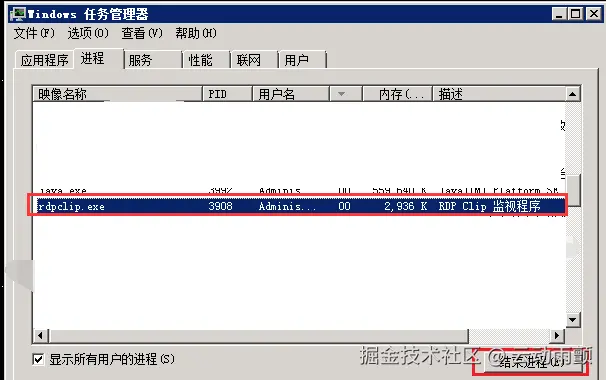Click the vertical scrollbar thumb
Screen dimensions: 606x380
(573, 190)
